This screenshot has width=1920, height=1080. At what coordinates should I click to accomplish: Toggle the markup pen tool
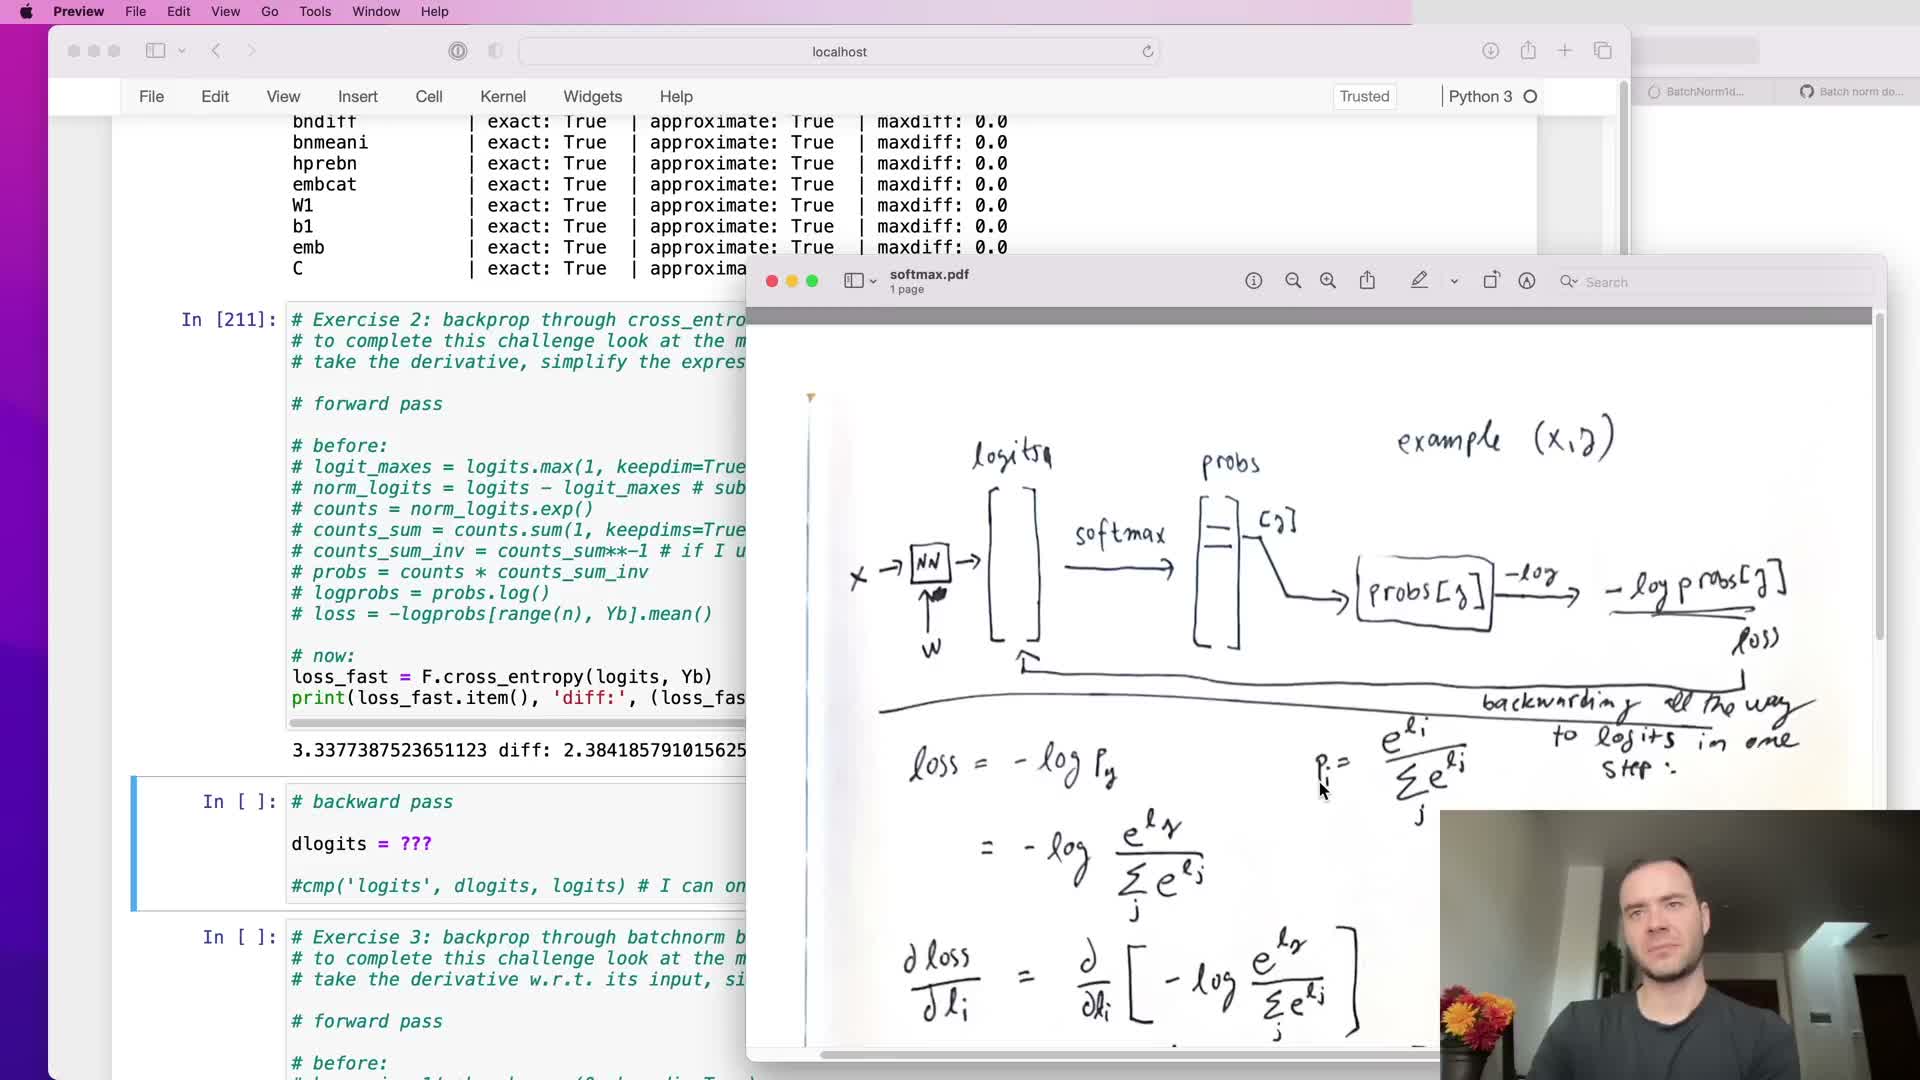pos(1419,282)
